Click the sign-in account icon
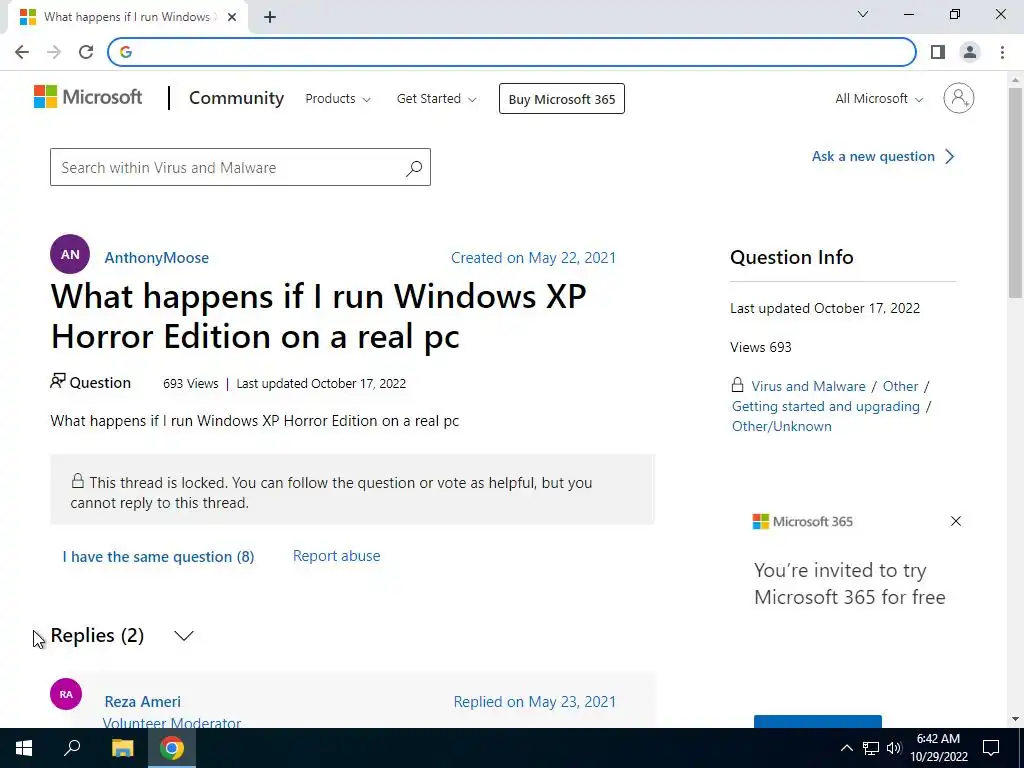Viewport: 1024px width, 768px height. click(958, 98)
